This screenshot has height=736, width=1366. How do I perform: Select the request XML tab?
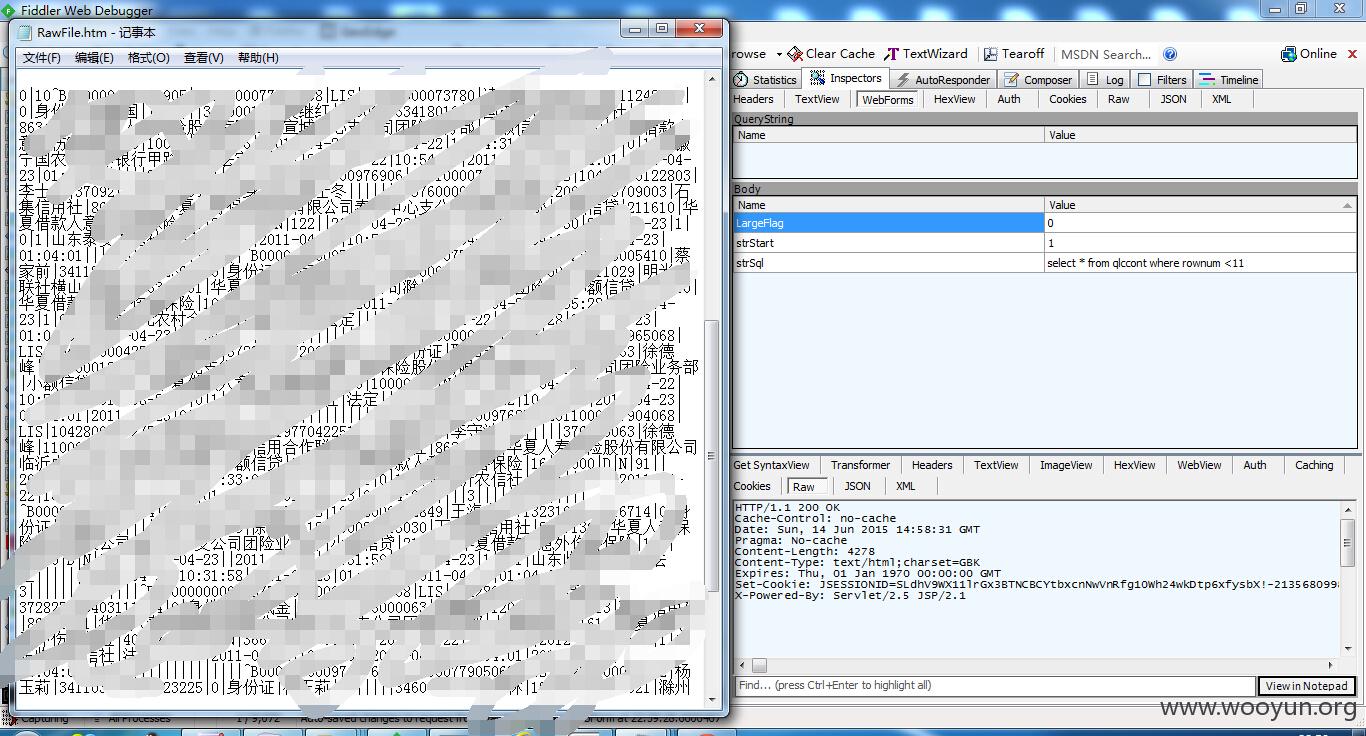[1222, 99]
